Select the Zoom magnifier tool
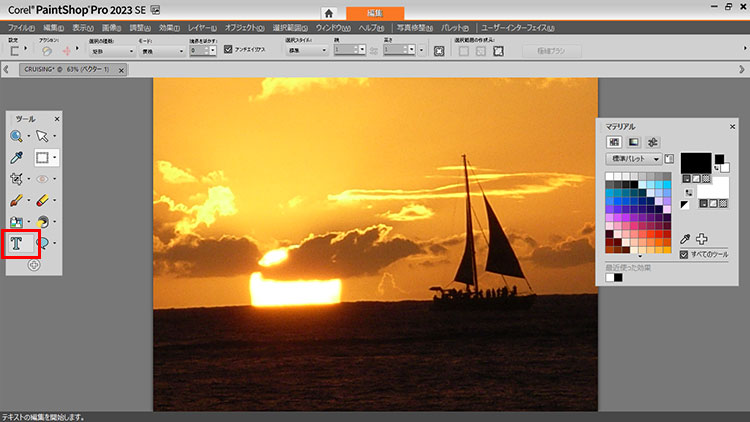This screenshot has width=750, height=422. (17, 135)
